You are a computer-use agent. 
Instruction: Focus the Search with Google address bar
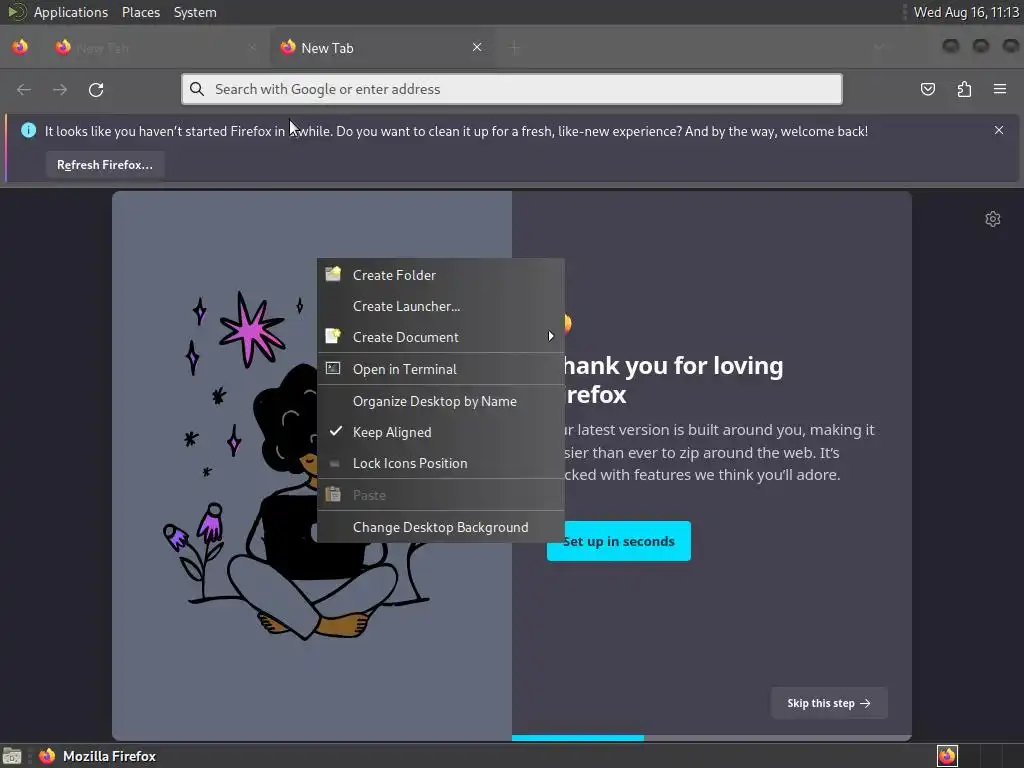pos(512,89)
